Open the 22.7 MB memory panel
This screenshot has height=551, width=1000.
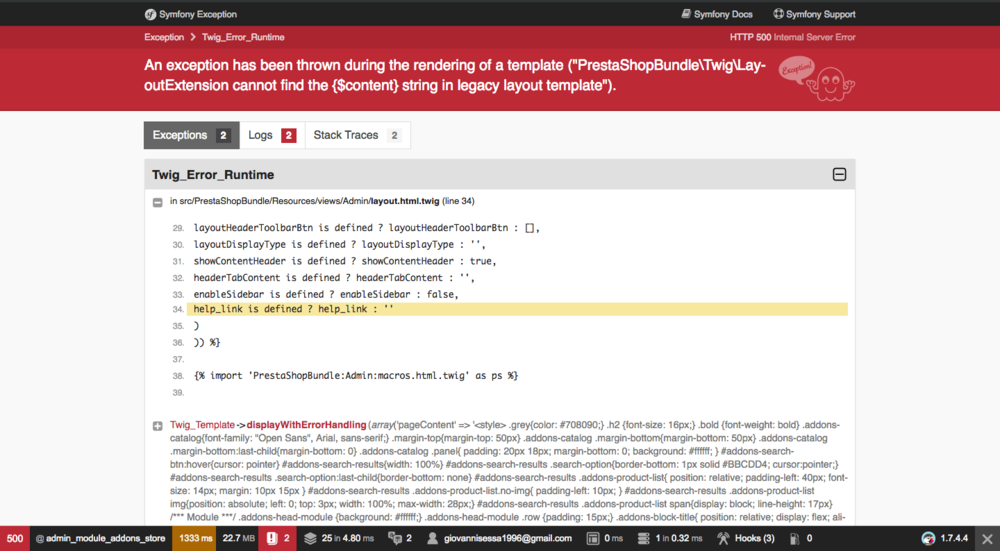239,538
